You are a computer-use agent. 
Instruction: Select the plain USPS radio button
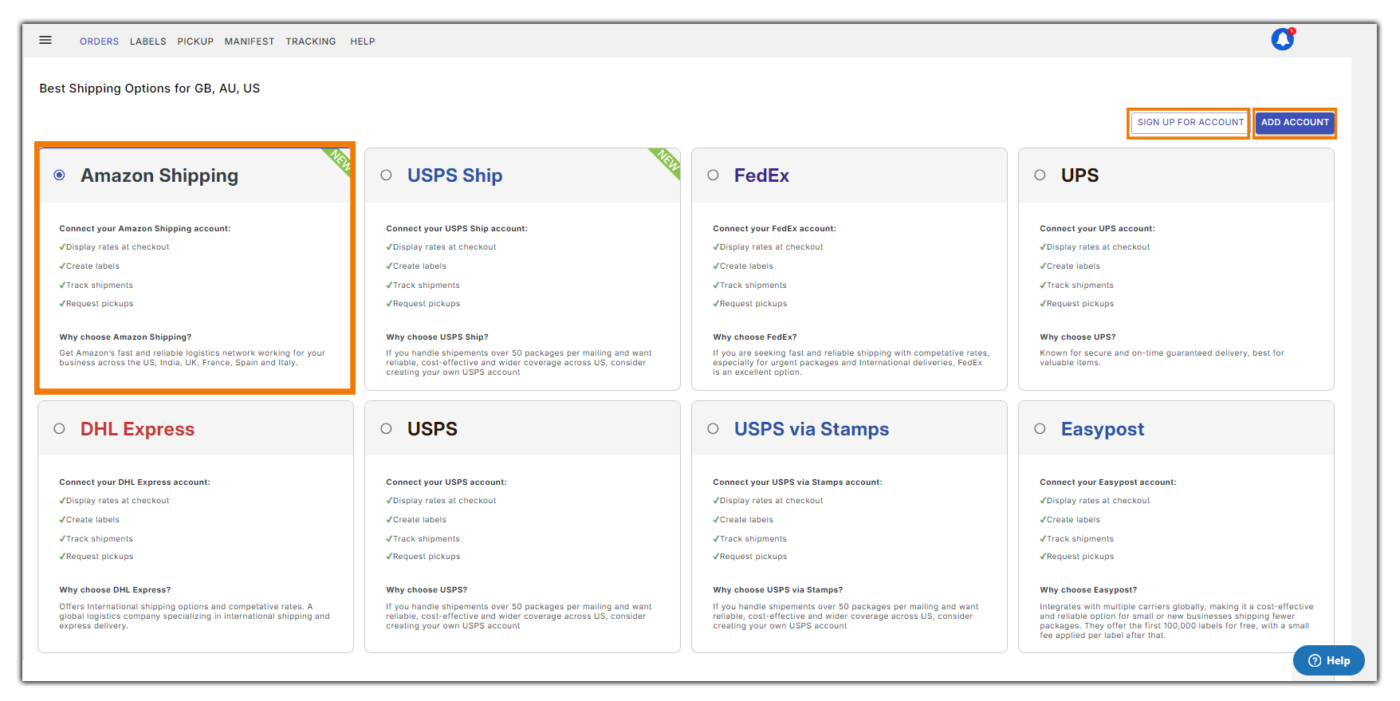point(386,428)
